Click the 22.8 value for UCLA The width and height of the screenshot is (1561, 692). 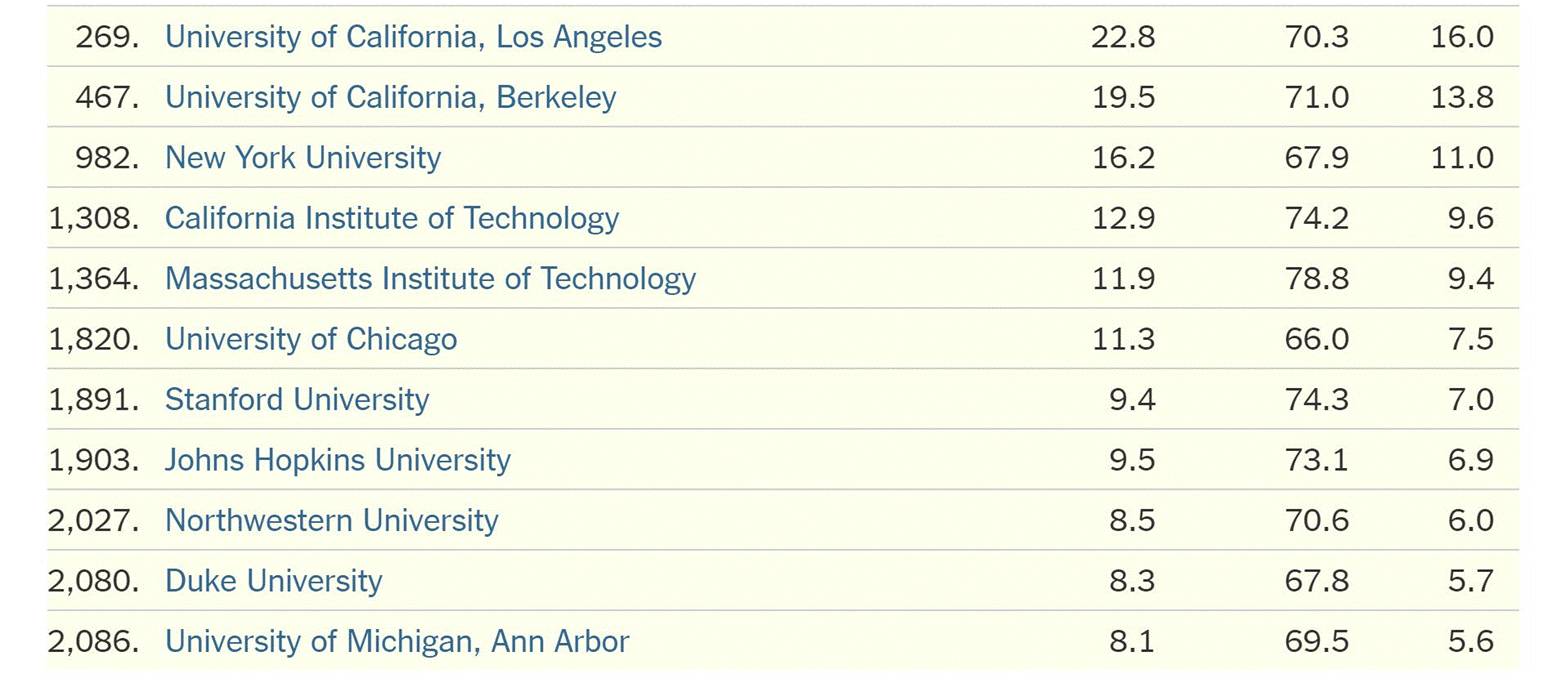pyautogui.click(x=1122, y=37)
